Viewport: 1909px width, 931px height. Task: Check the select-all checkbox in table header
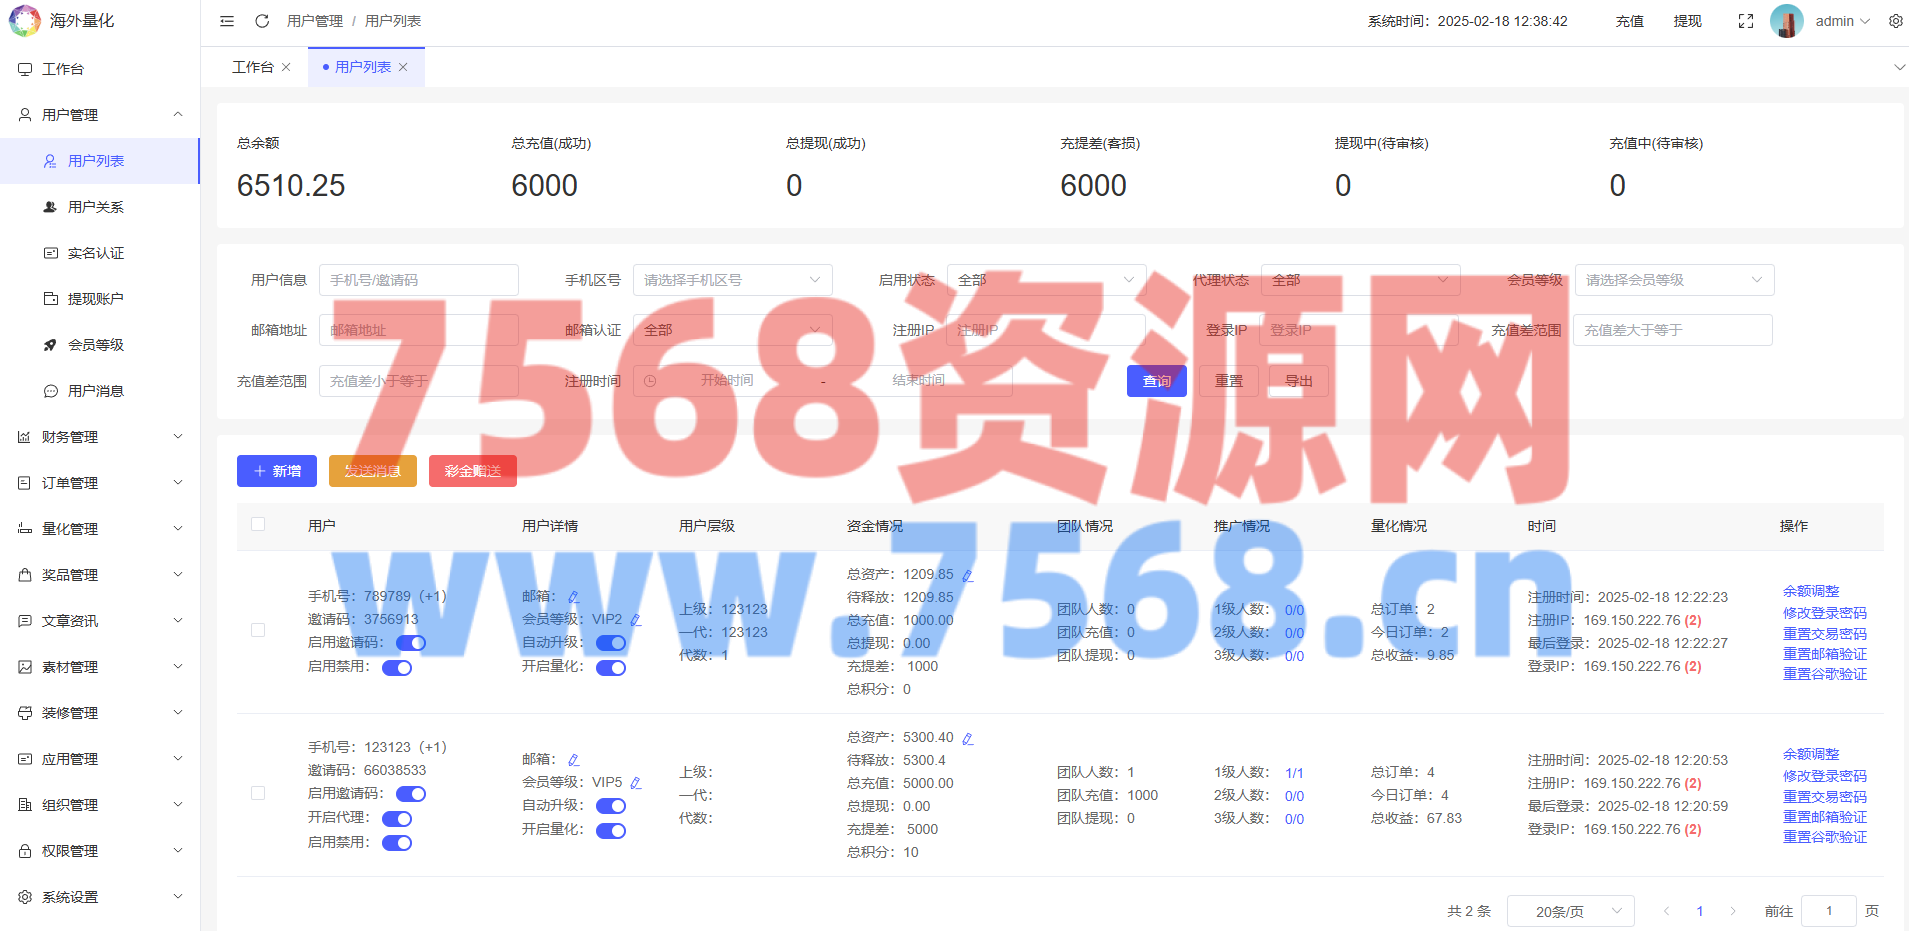(x=258, y=524)
